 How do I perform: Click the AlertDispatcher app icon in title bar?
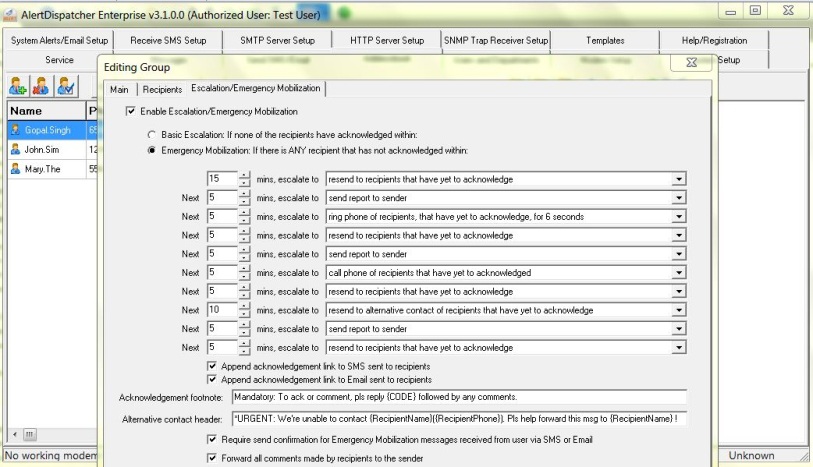(x=9, y=15)
